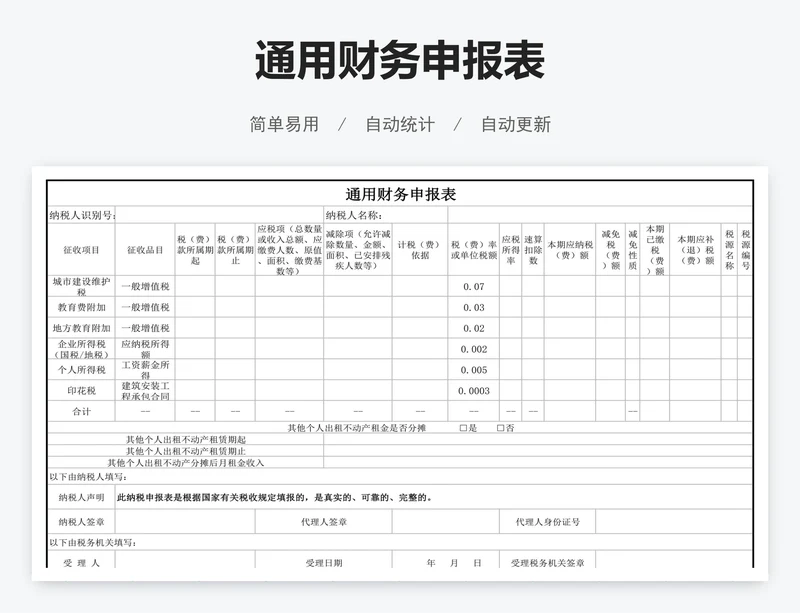Select the 地方教育附加 row label
The image size is (800, 613).
click(x=82, y=328)
